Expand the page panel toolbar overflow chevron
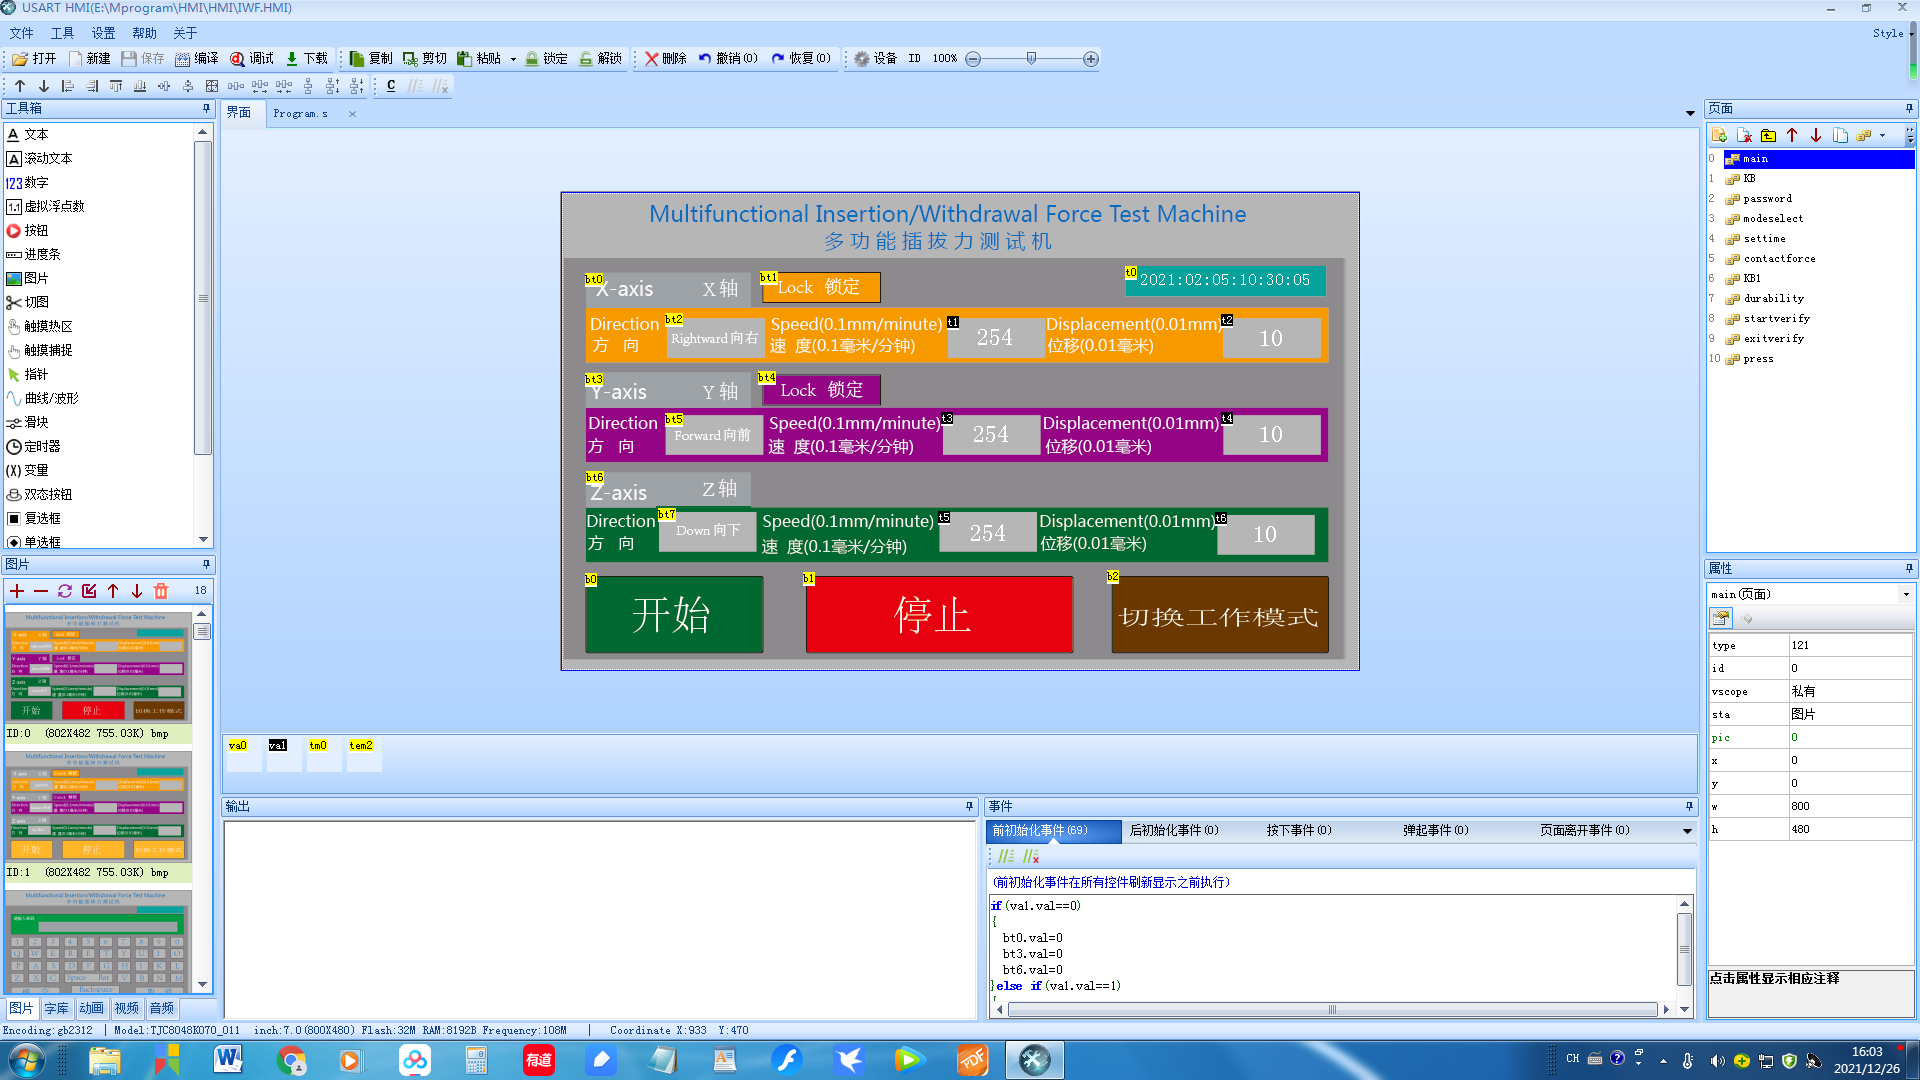This screenshot has height=1080, width=1920. click(x=1910, y=135)
